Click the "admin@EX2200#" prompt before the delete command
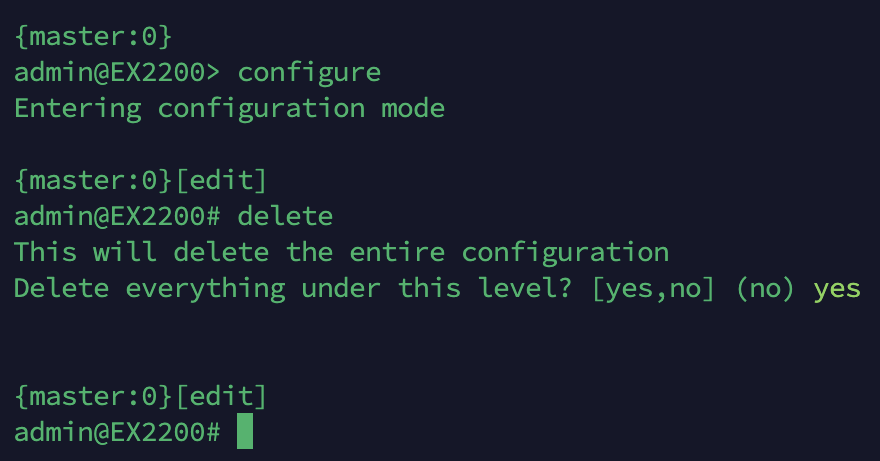The image size is (880, 461). [x=117, y=217]
